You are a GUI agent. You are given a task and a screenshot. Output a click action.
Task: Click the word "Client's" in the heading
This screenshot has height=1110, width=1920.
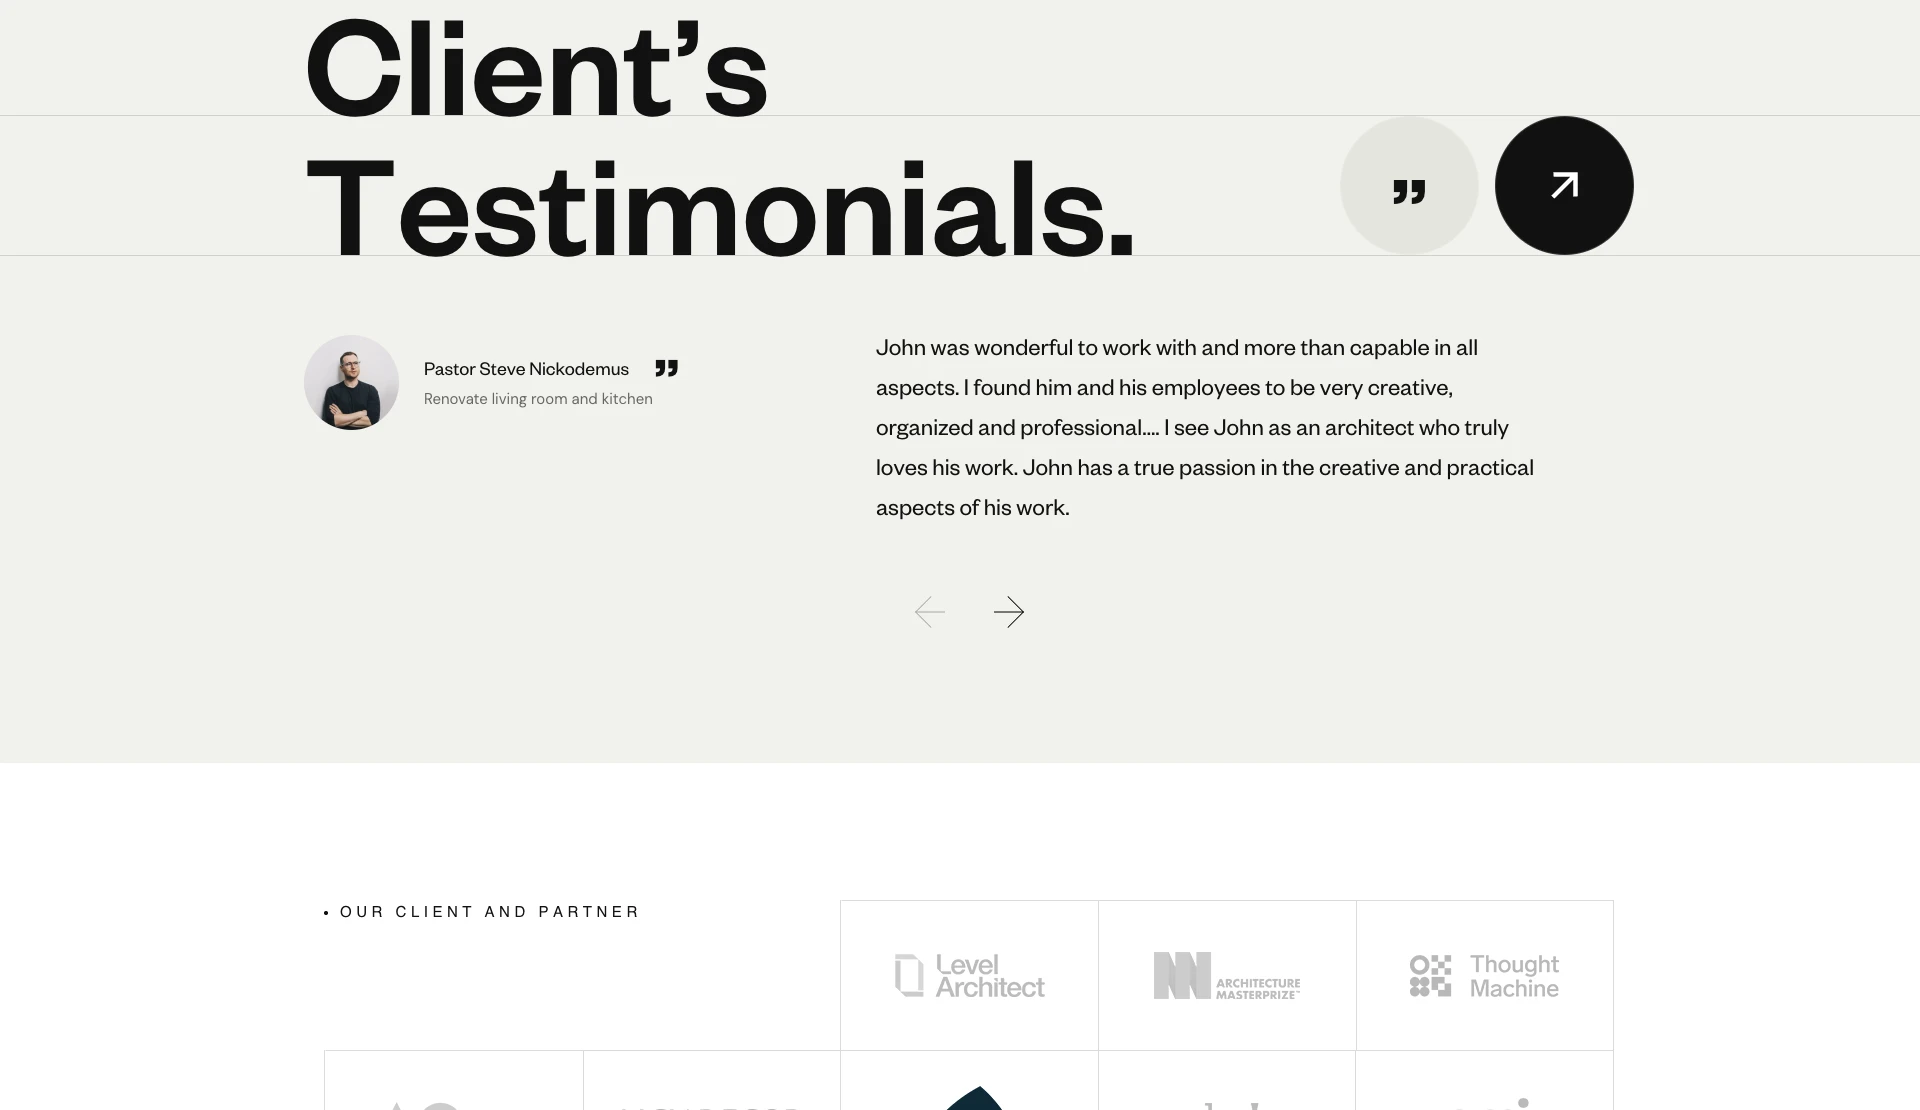(536, 68)
